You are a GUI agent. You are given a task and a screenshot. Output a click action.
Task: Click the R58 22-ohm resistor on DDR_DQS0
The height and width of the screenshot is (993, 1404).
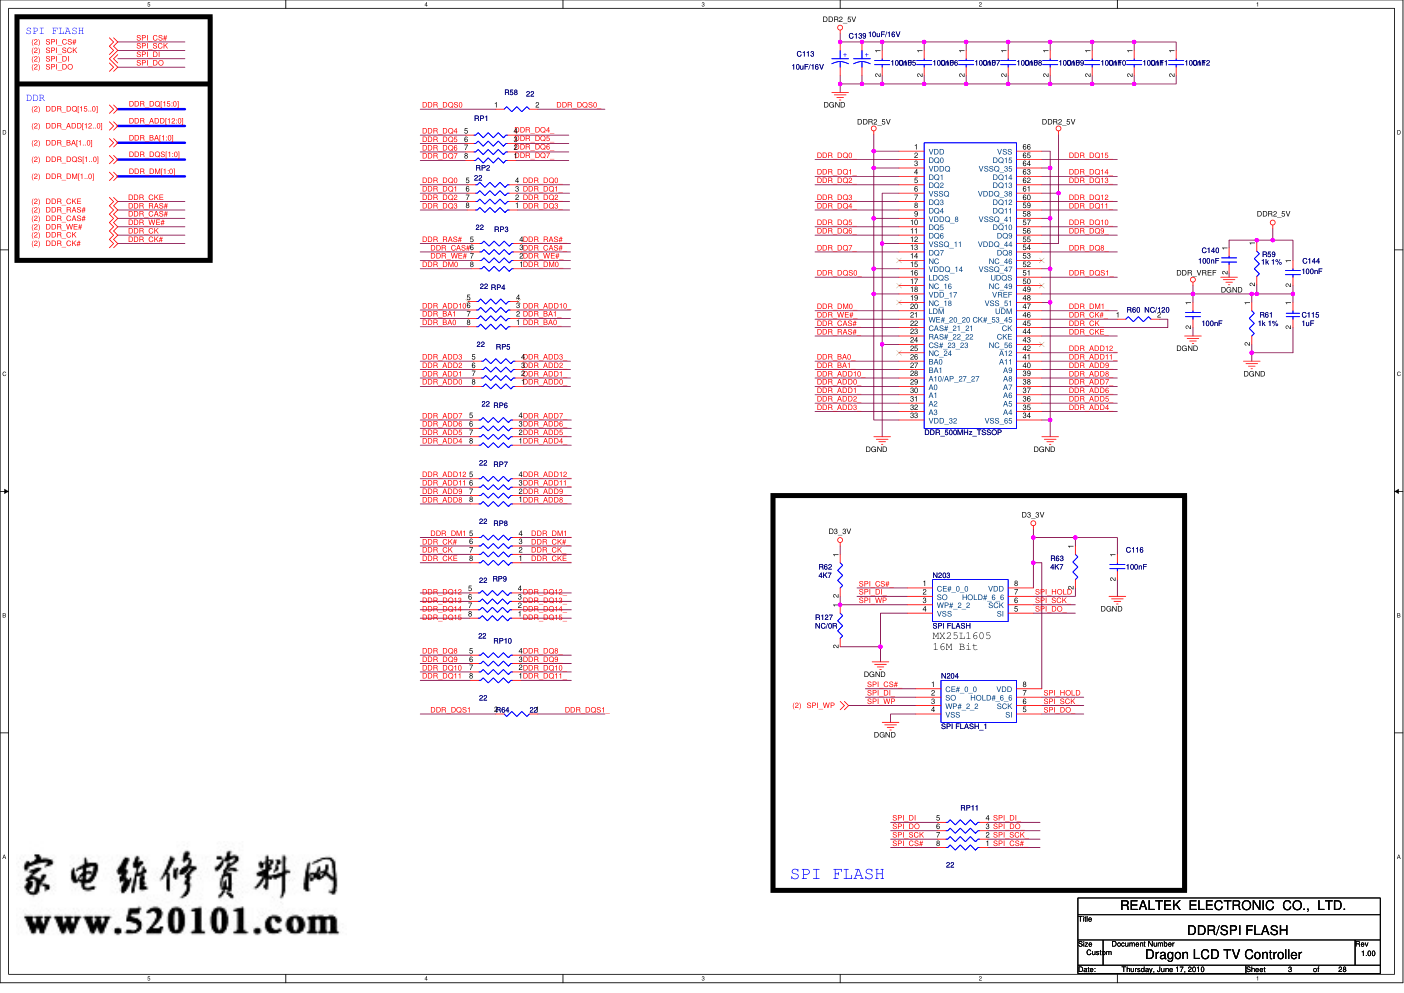click(516, 105)
